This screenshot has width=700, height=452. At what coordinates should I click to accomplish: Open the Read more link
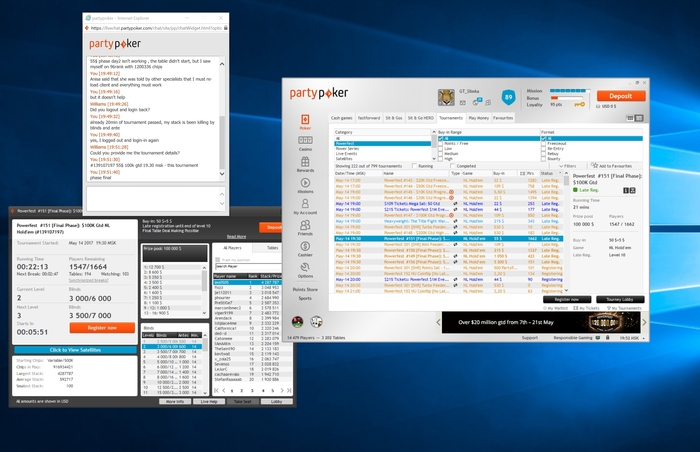[236, 237]
